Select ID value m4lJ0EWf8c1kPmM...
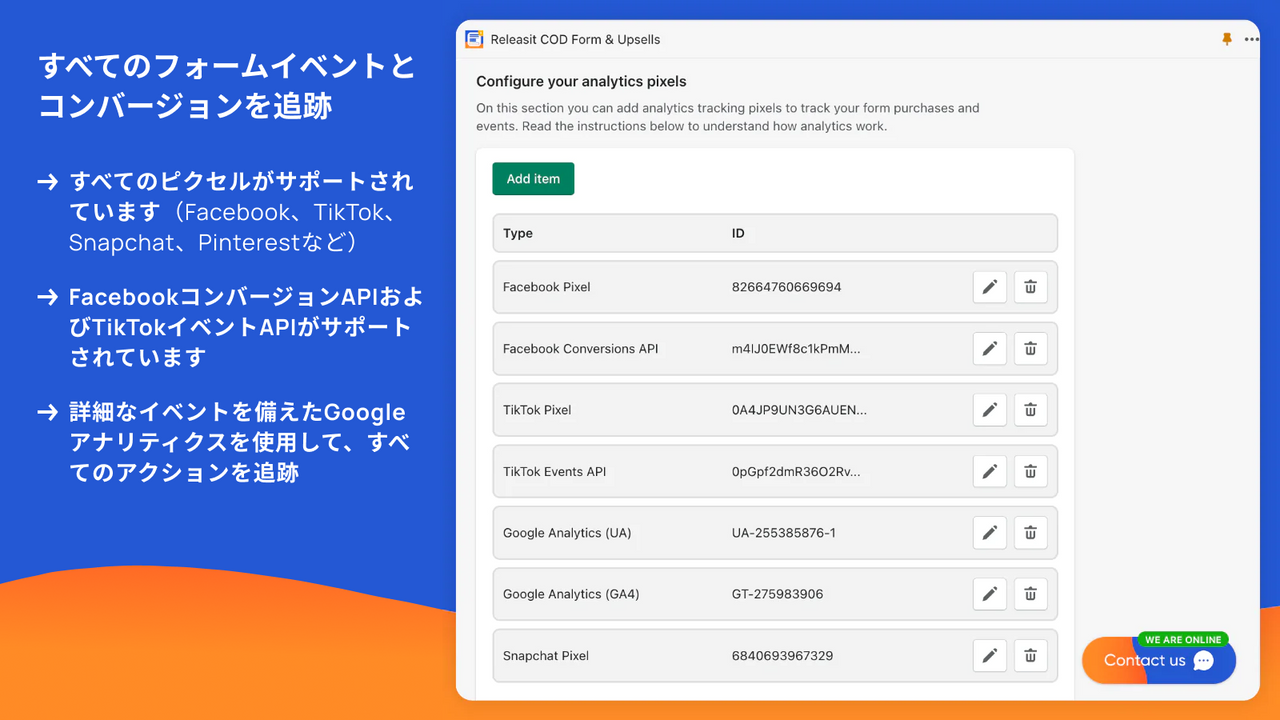The width and height of the screenshot is (1280, 720). coord(796,349)
